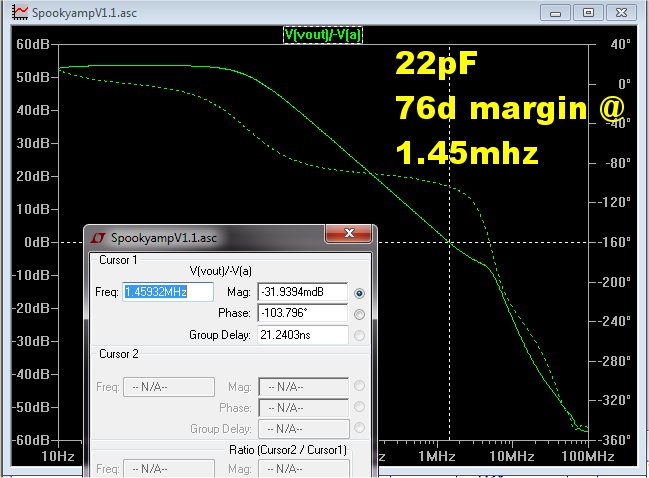Minimize the SpookyampV1.1.asc plot window
The width and height of the screenshot is (649, 478).
[x=555, y=13]
